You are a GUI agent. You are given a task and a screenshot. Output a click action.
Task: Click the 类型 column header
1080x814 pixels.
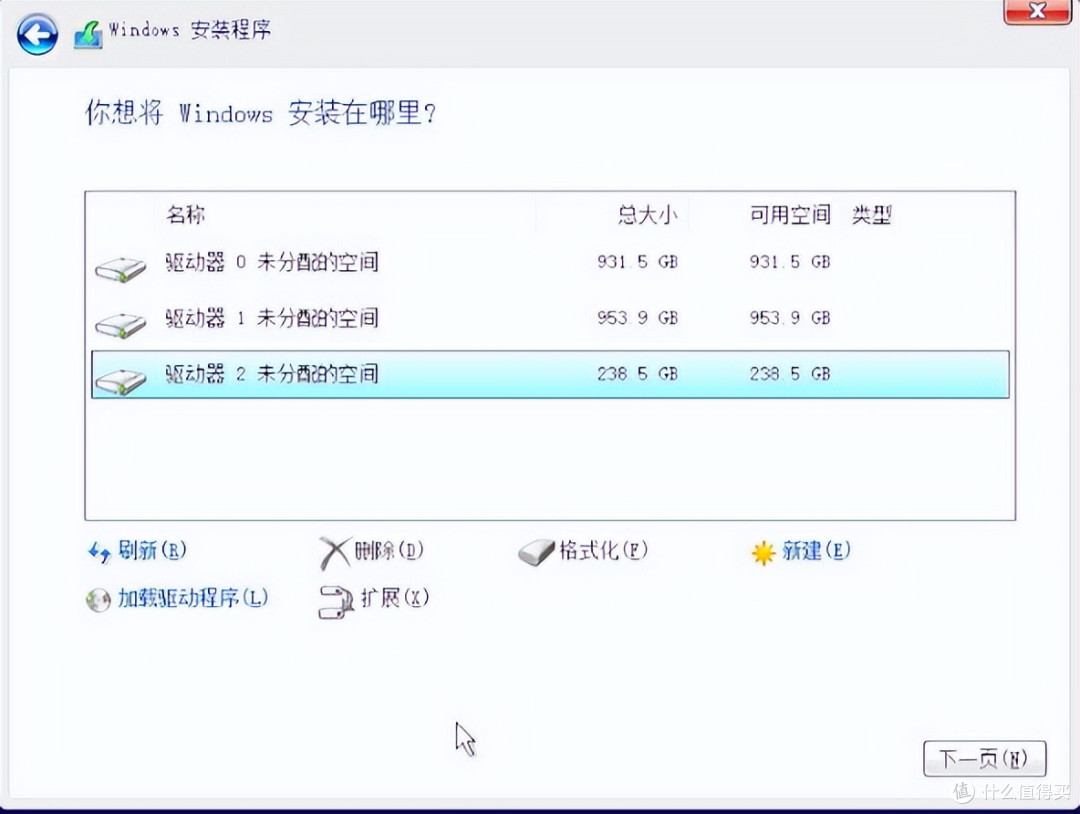(872, 215)
